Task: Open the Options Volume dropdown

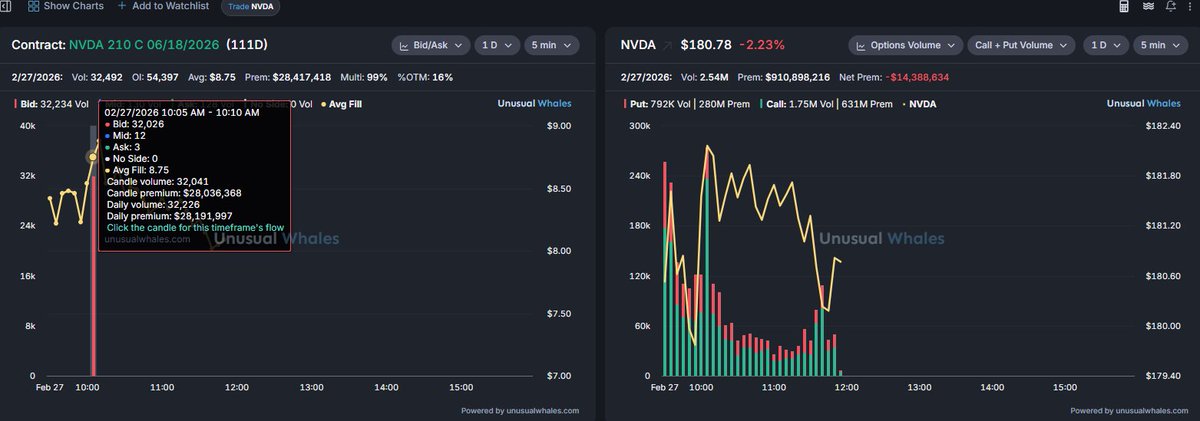Action: (x=906, y=45)
